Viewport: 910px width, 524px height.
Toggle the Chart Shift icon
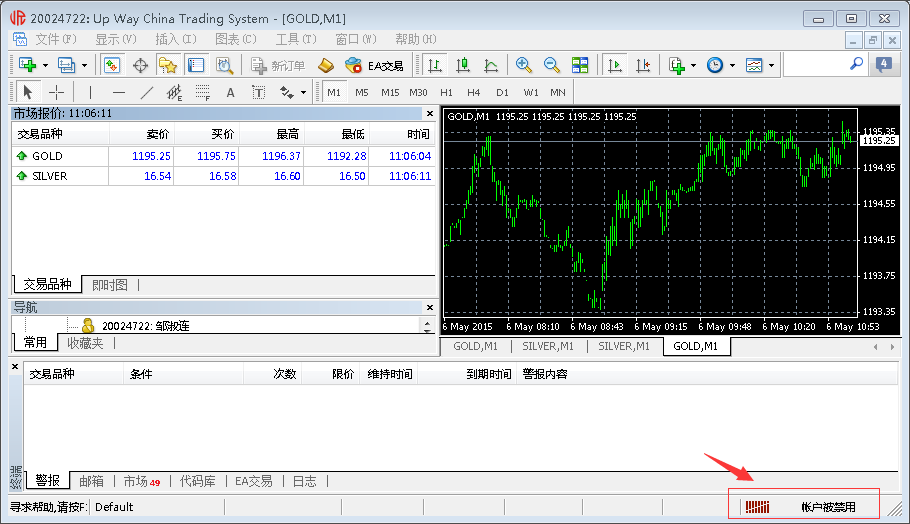pyautogui.click(x=643, y=65)
